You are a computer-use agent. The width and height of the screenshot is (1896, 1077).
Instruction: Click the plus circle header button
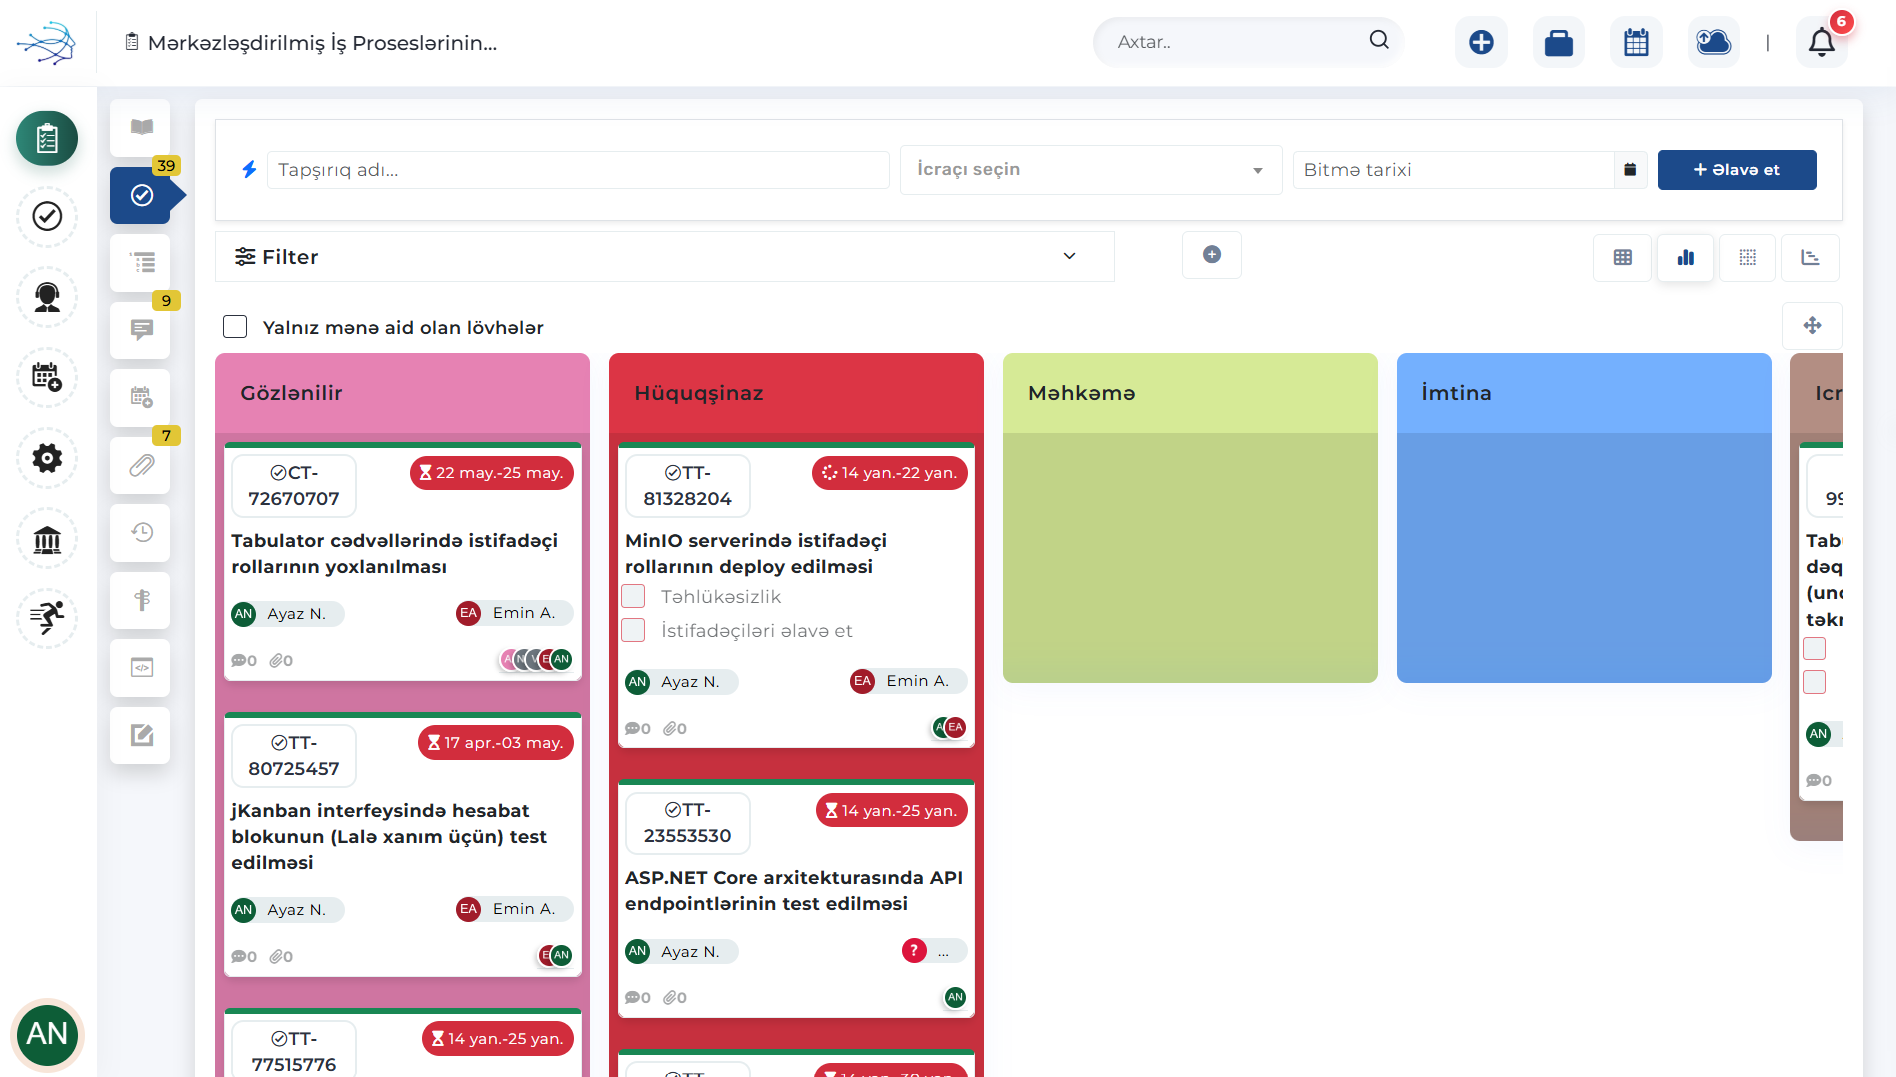pyautogui.click(x=1481, y=42)
